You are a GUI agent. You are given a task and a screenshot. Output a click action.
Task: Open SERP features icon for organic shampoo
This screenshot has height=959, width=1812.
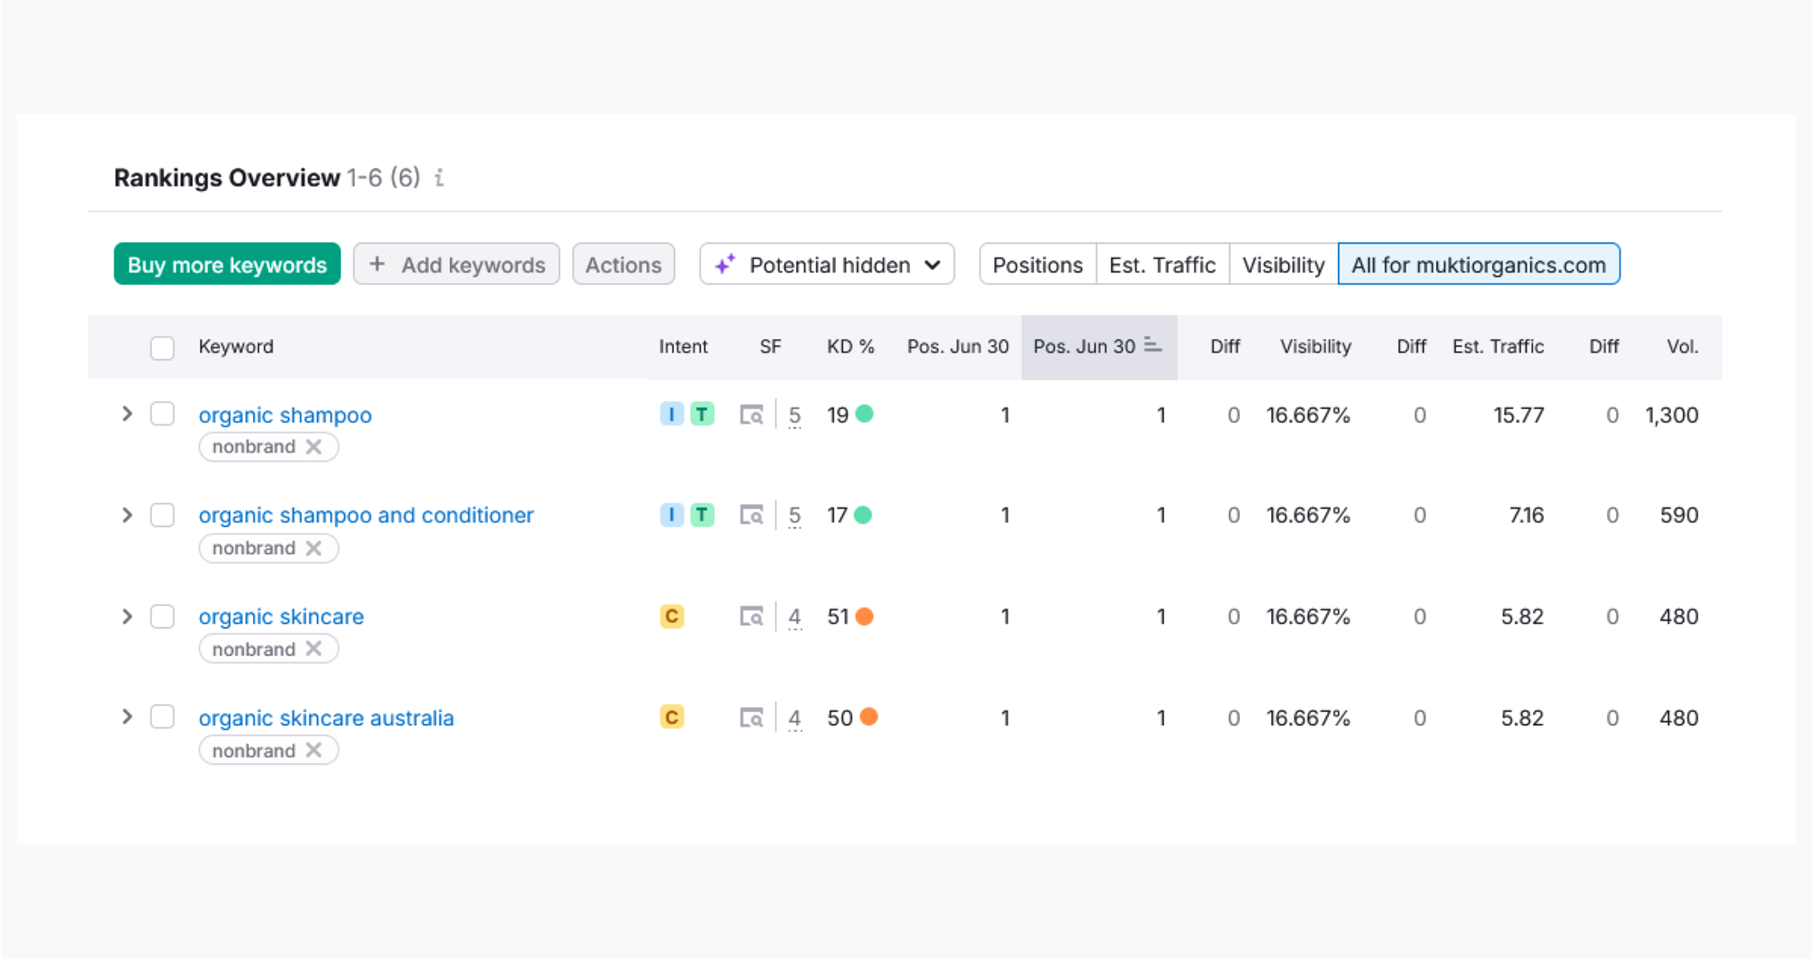751,414
